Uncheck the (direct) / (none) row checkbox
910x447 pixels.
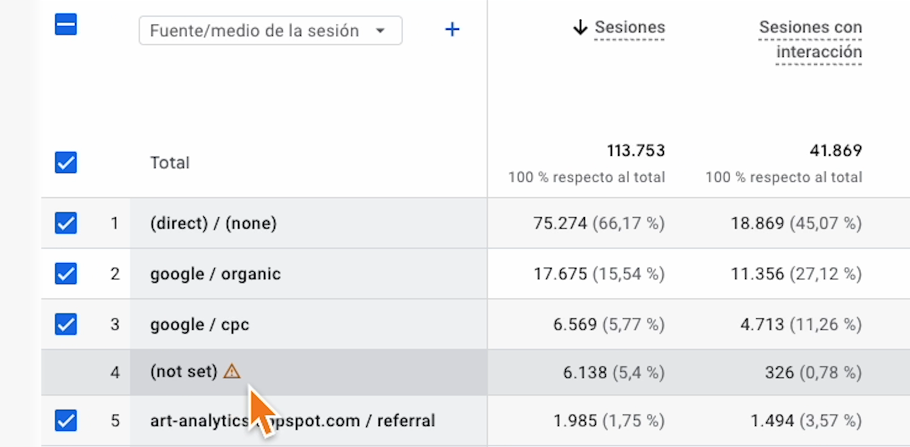(66, 223)
